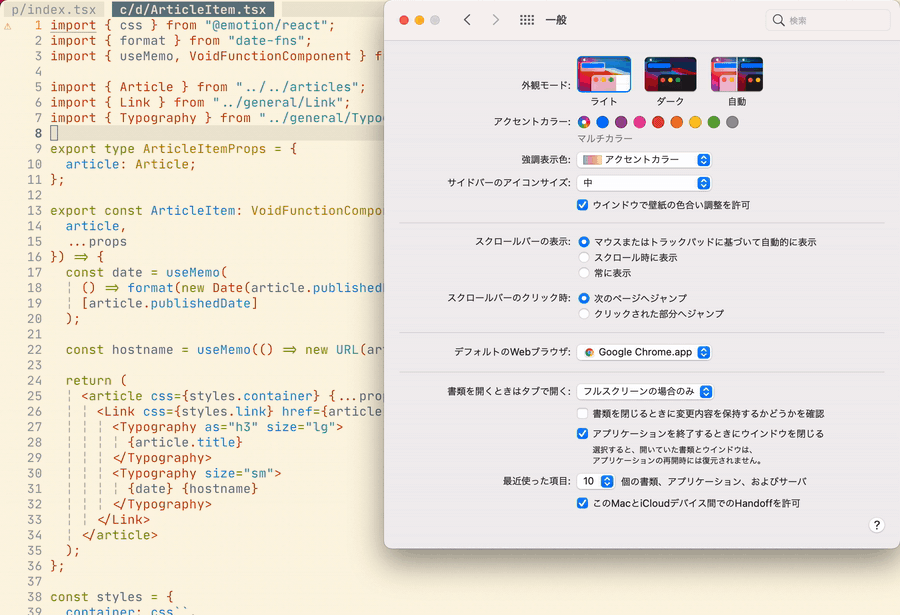This screenshot has height=615, width=900.
Task: Choose the orange accent color
Action: click(x=677, y=122)
